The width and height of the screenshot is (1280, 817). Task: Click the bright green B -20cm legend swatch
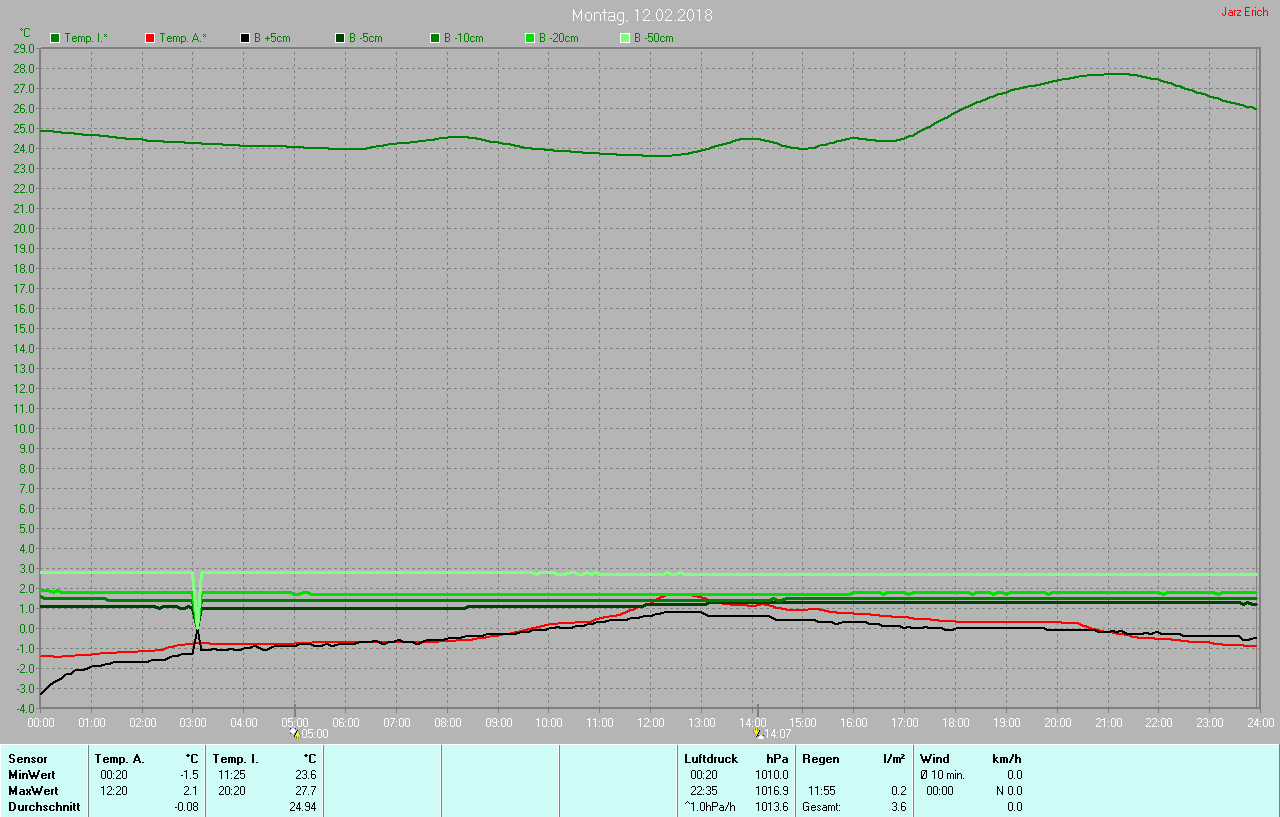pyautogui.click(x=530, y=38)
